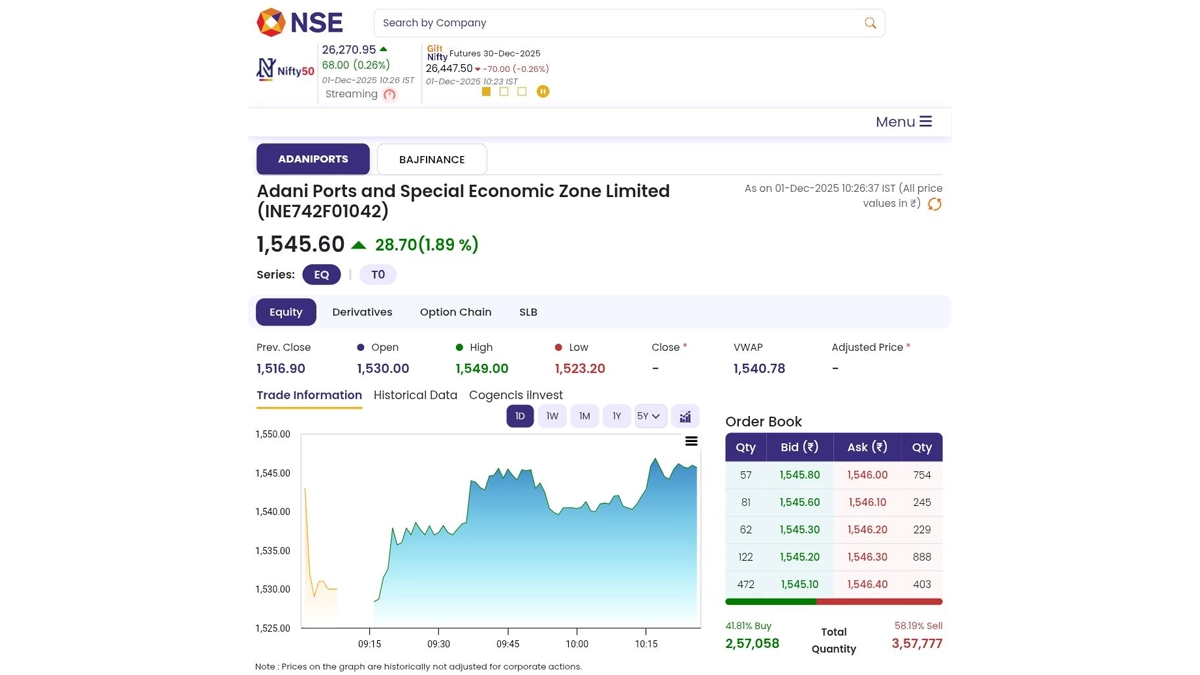Open the chart hamburger options menu
The height and width of the screenshot is (675, 1200).
click(691, 441)
